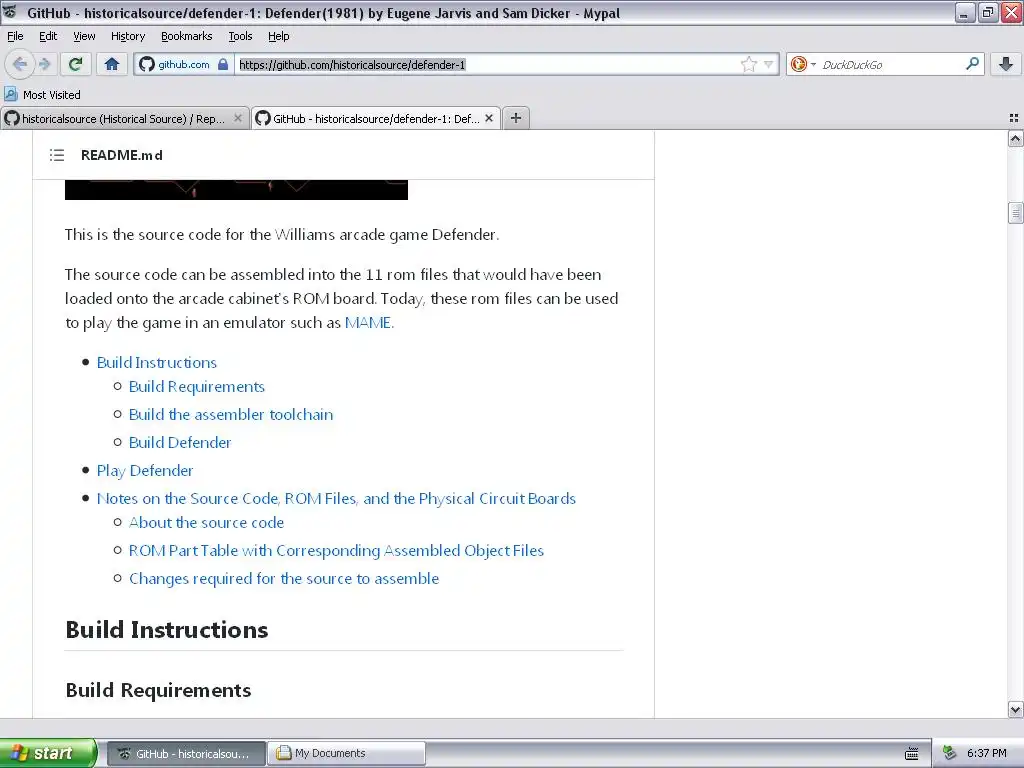
Task: Jump to Build Instructions link
Action: pos(157,362)
